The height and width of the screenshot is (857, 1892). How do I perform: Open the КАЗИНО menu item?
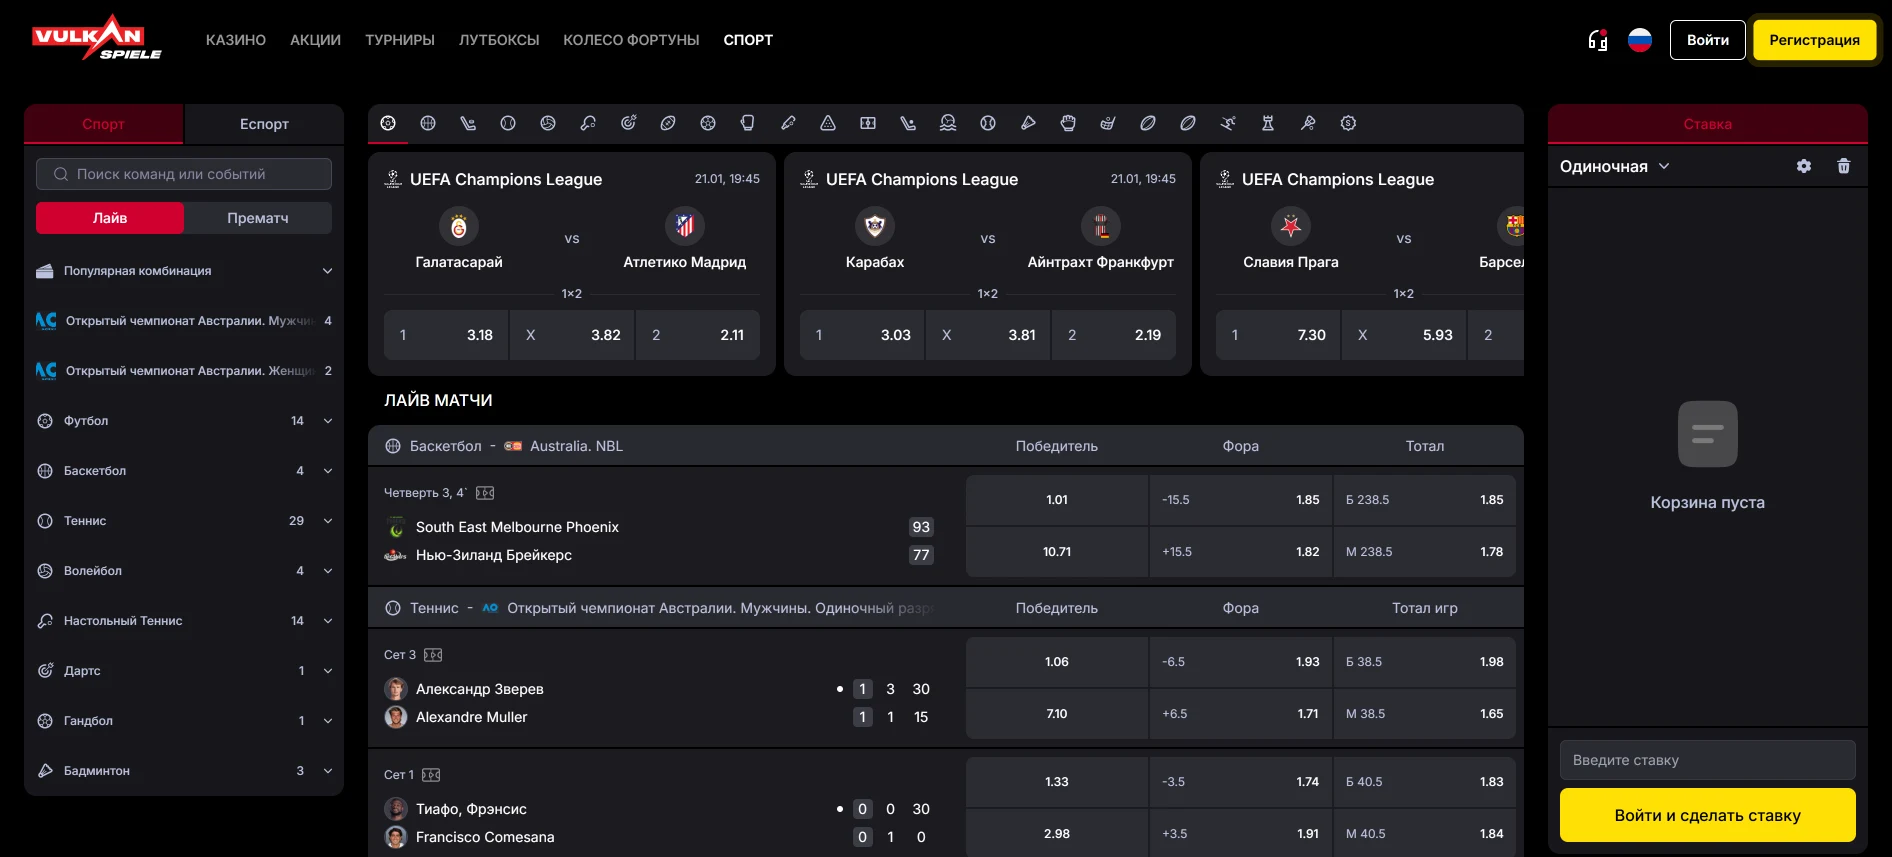pyautogui.click(x=236, y=40)
